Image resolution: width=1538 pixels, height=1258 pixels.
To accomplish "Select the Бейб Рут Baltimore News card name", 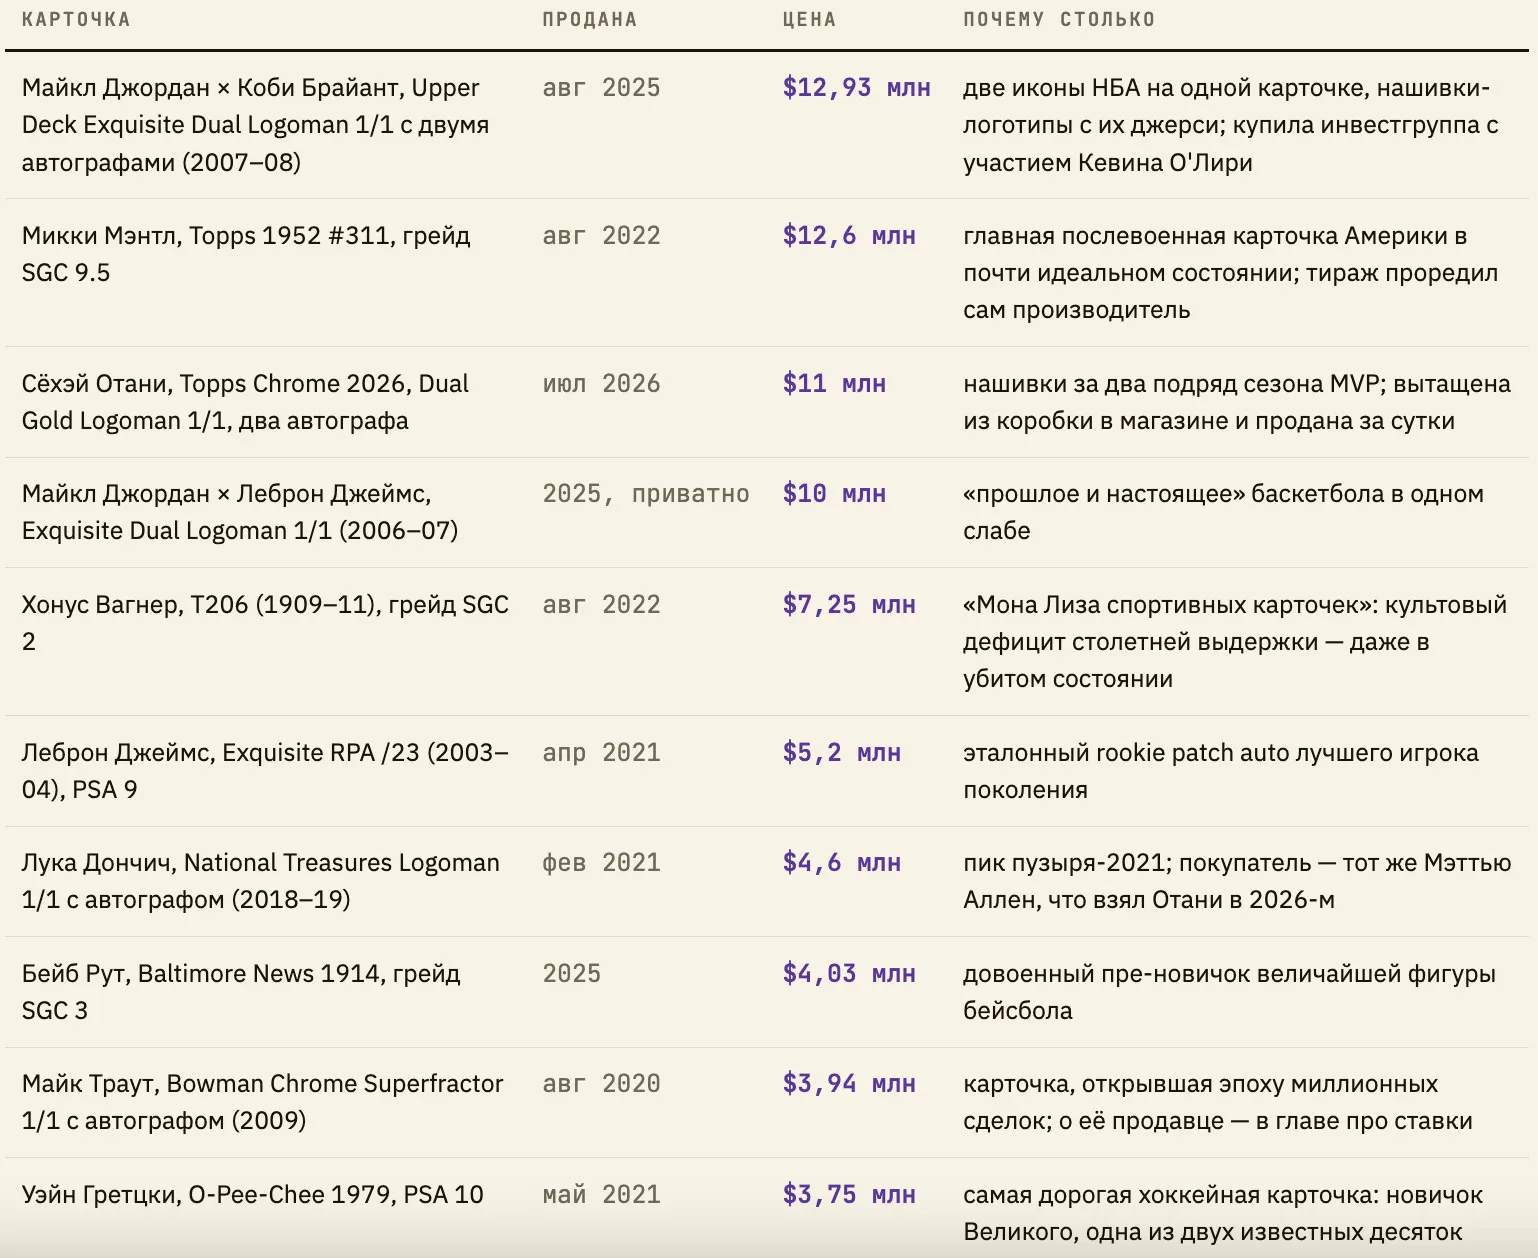I will point(241,992).
